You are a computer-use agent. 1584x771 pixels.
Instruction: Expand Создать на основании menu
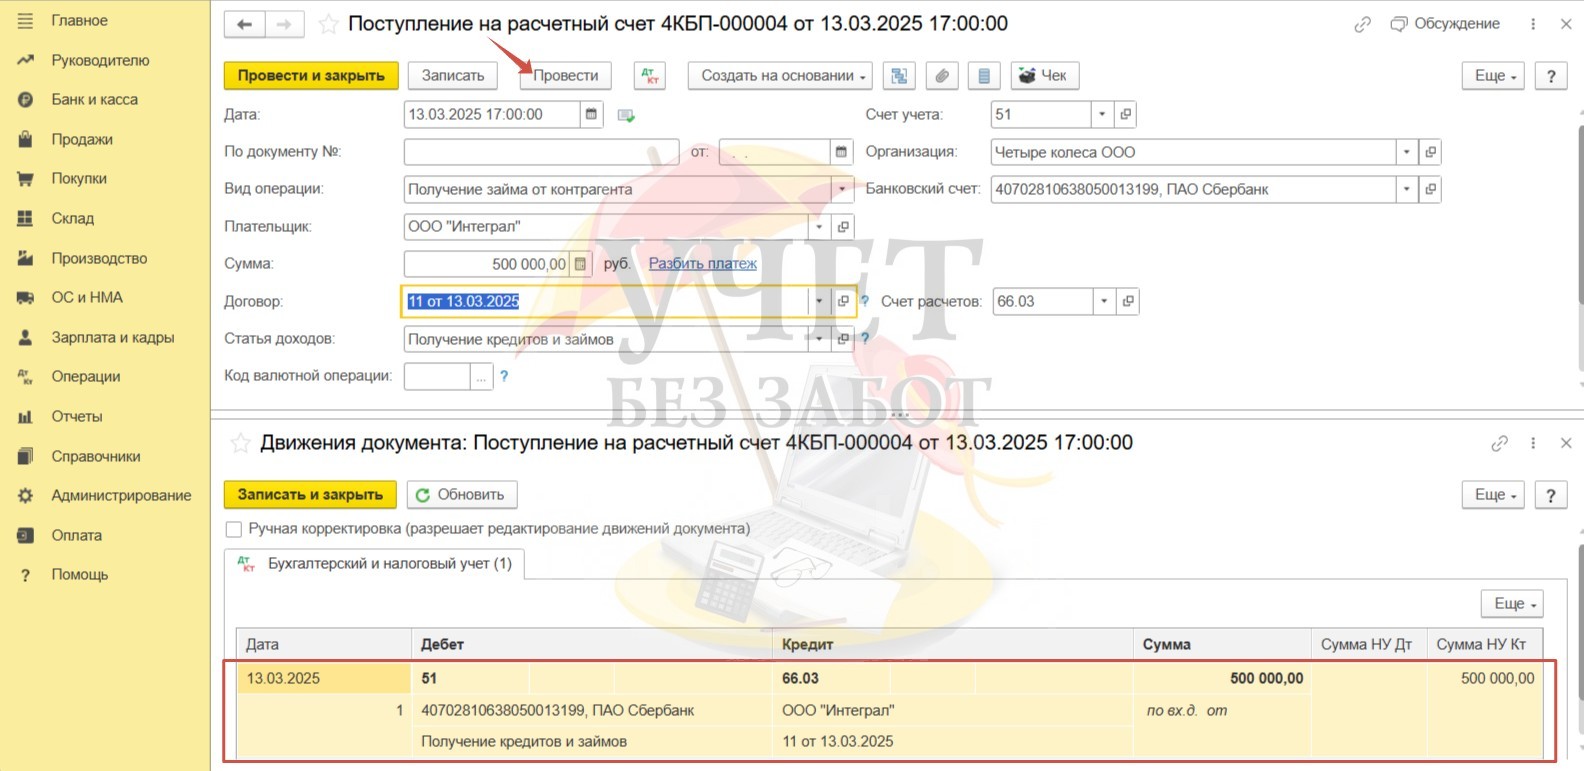pyautogui.click(x=780, y=76)
